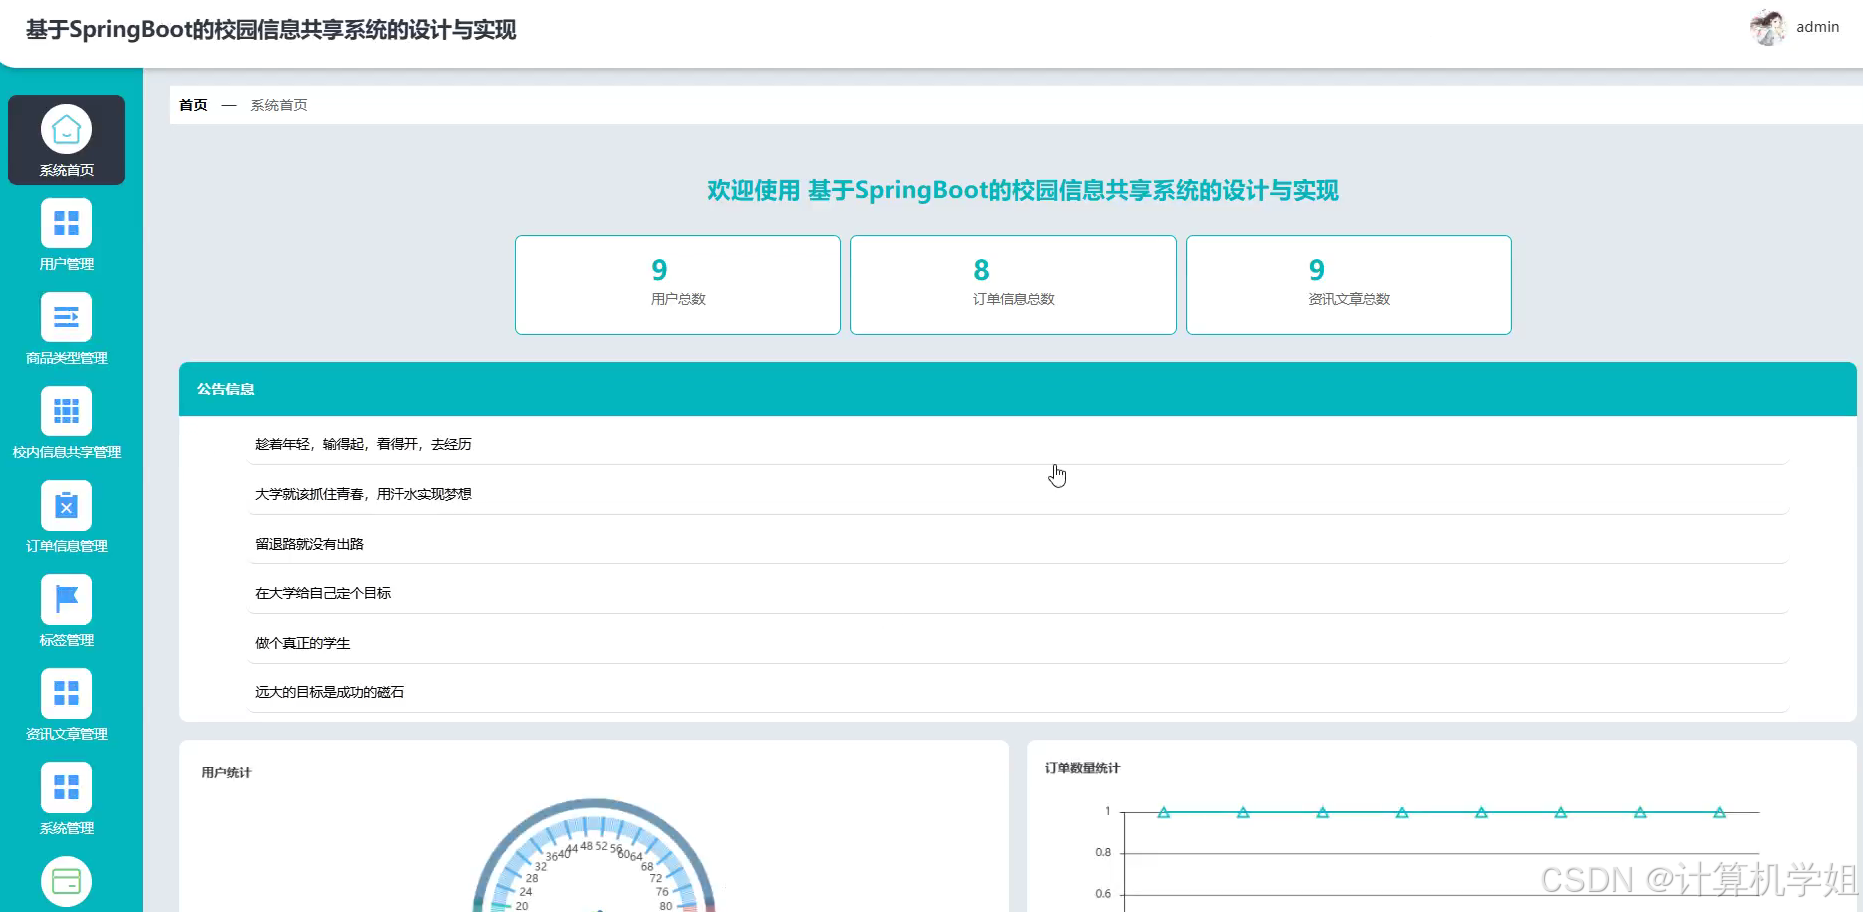Click the admin username label

point(1817,27)
